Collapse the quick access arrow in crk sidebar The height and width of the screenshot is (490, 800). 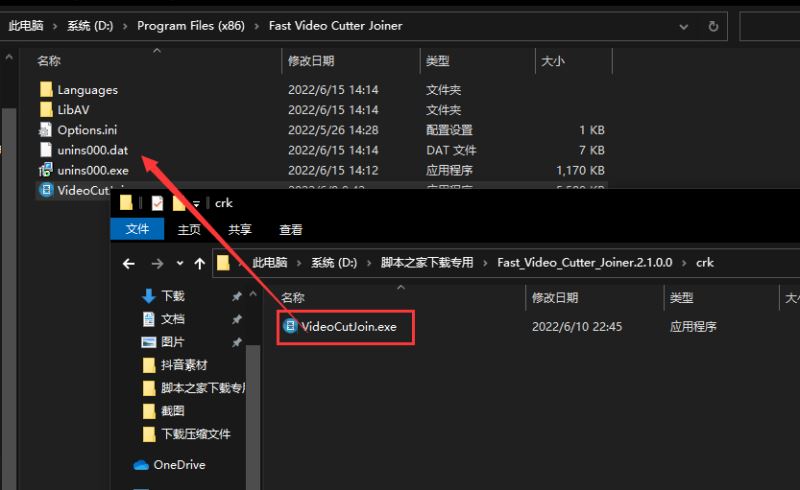[x=253, y=295]
